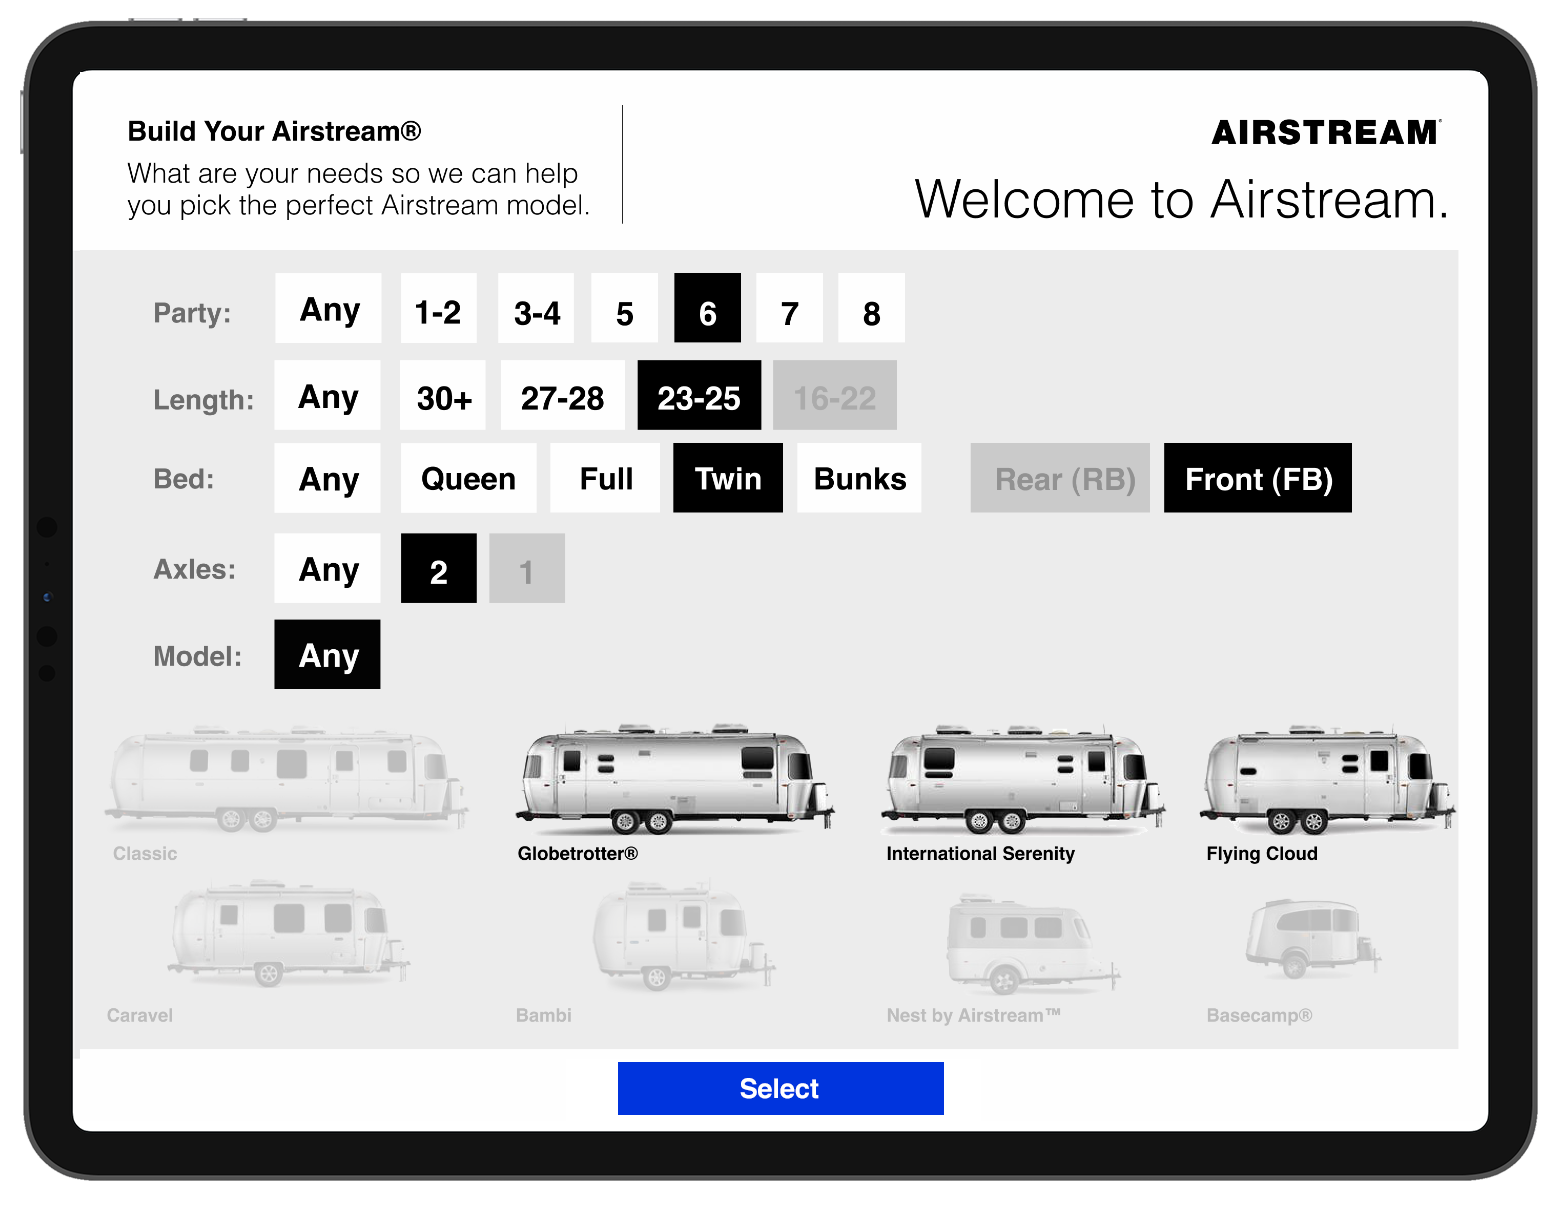
Task: Click the International Serenity label
Action: click(980, 854)
